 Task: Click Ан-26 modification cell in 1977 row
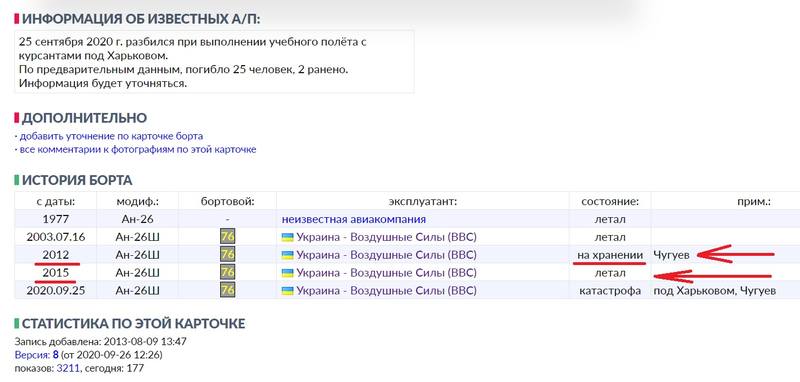[x=137, y=220]
